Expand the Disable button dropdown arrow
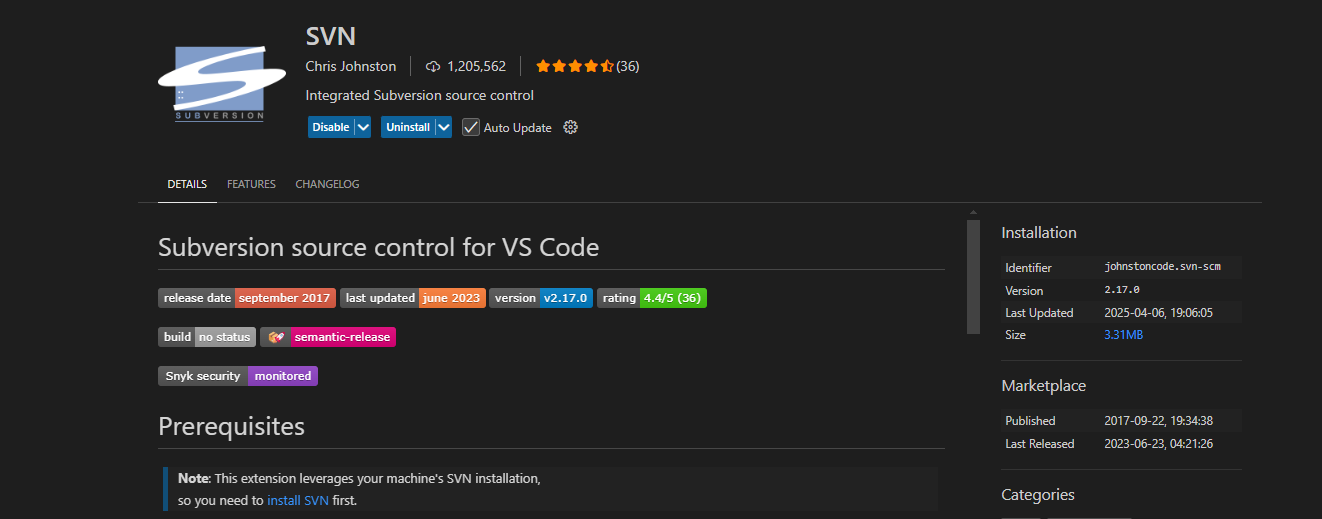 [x=363, y=127]
